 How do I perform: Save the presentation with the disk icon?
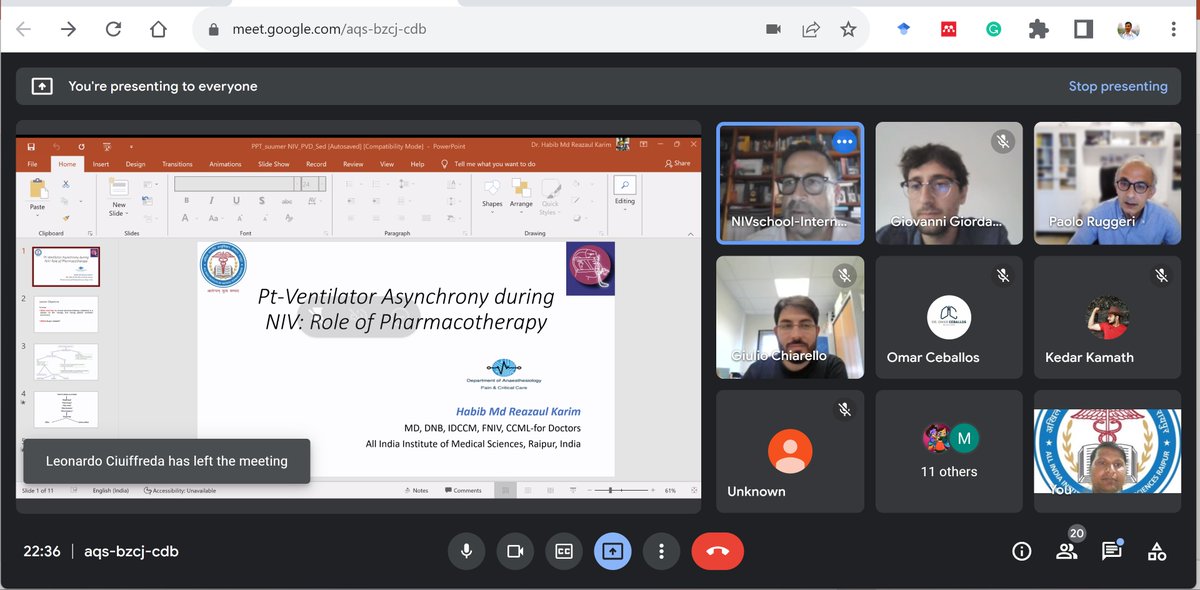(31, 146)
